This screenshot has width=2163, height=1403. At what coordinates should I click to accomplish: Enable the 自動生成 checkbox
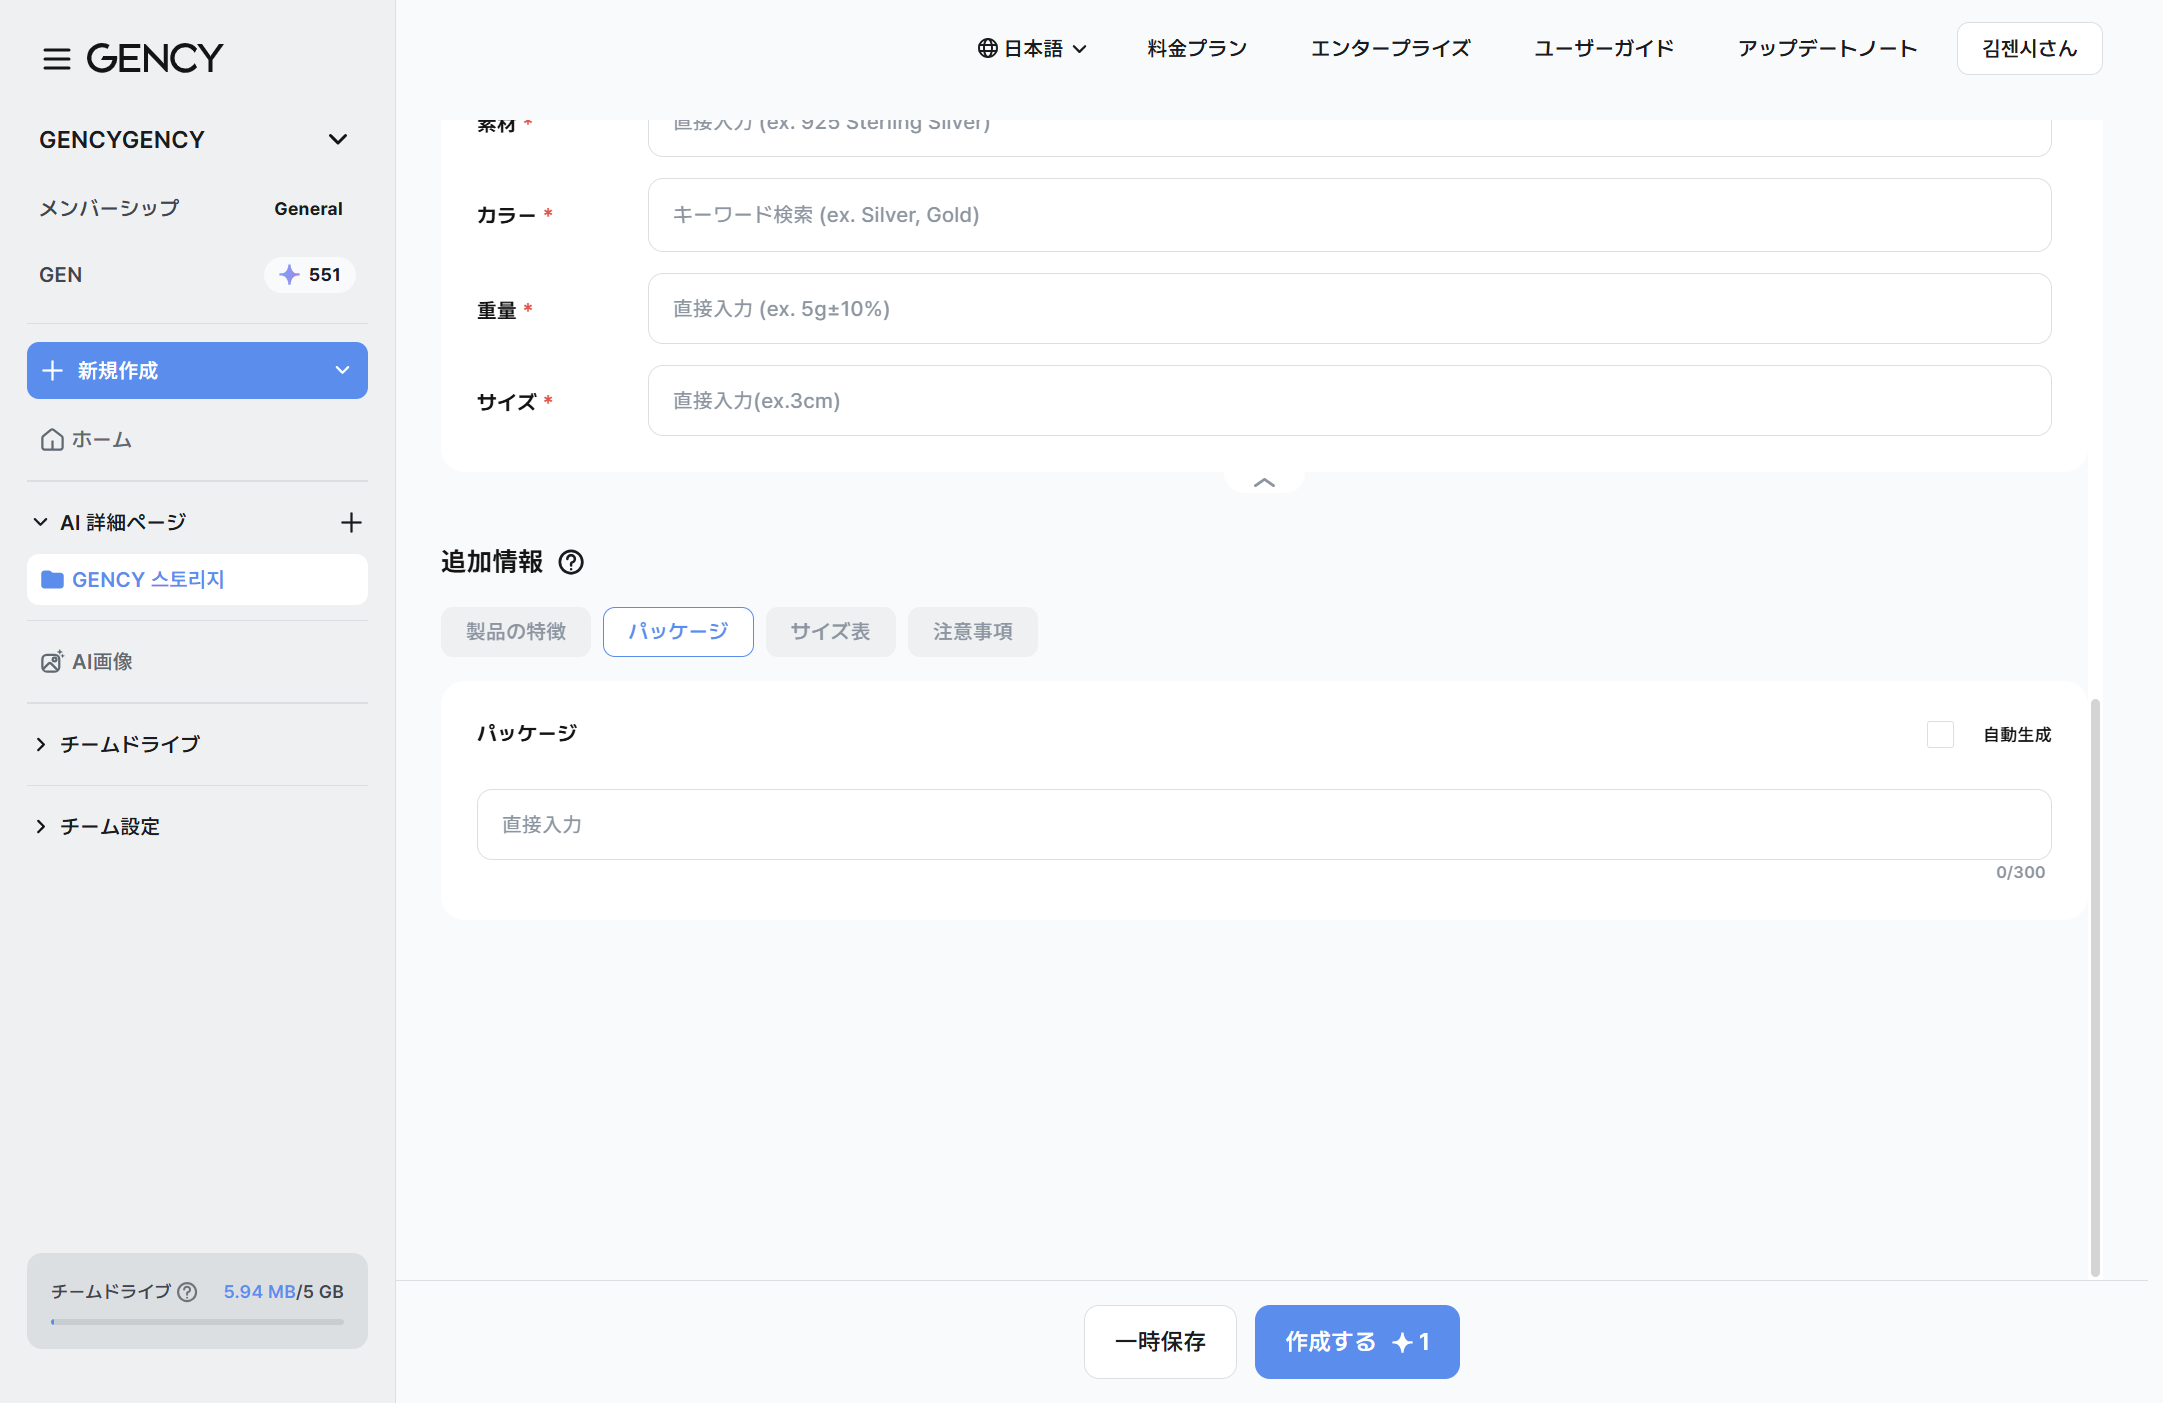pyautogui.click(x=1940, y=735)
